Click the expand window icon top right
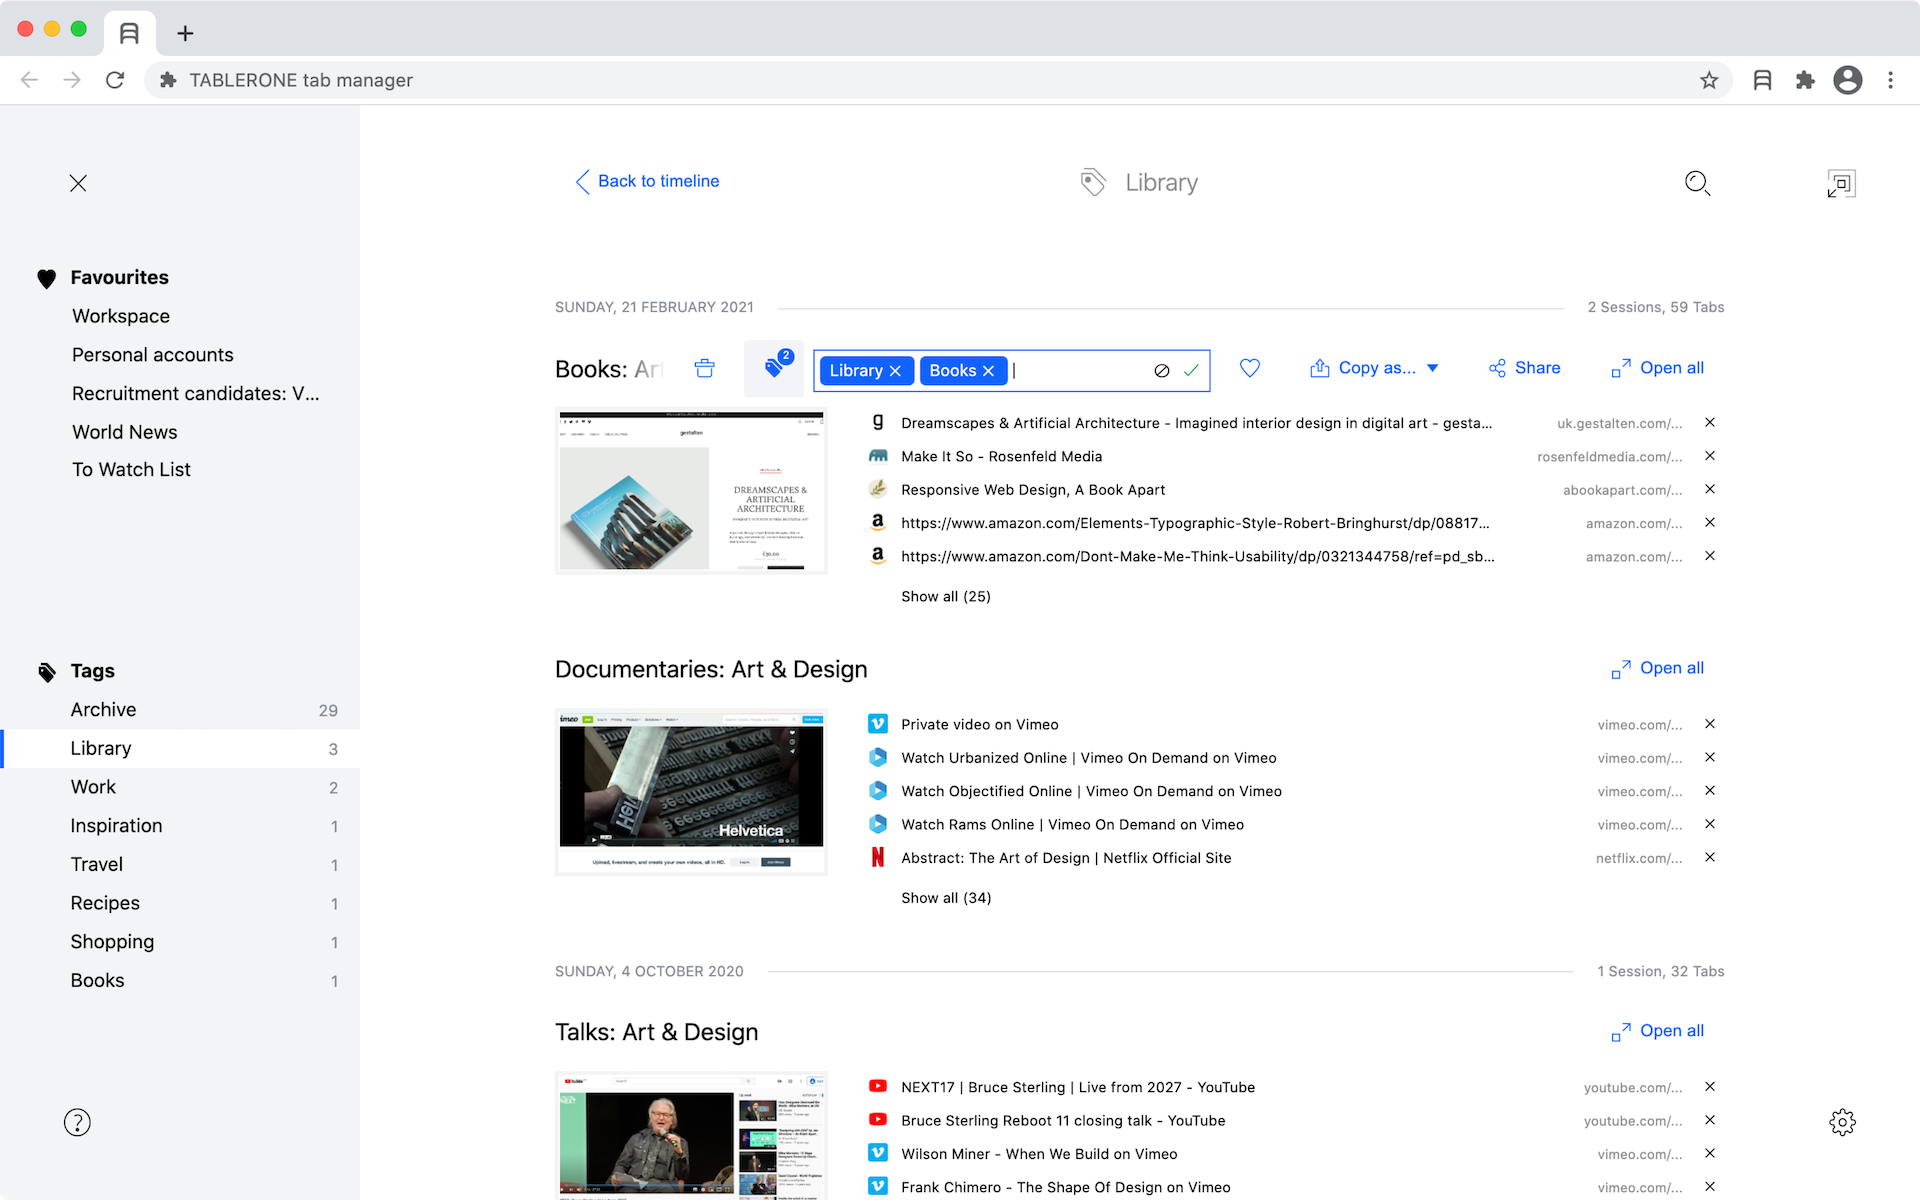Screen dimensions: 1920x1200 click(x=1841, y=183)
